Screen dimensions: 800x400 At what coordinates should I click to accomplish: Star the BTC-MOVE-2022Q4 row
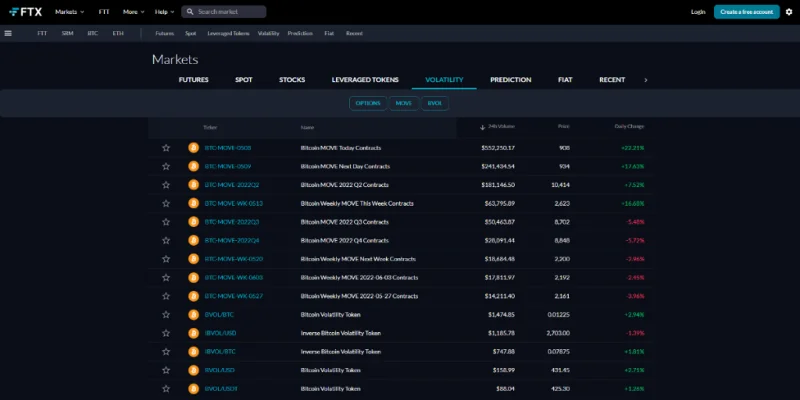[x=166, y=240]
